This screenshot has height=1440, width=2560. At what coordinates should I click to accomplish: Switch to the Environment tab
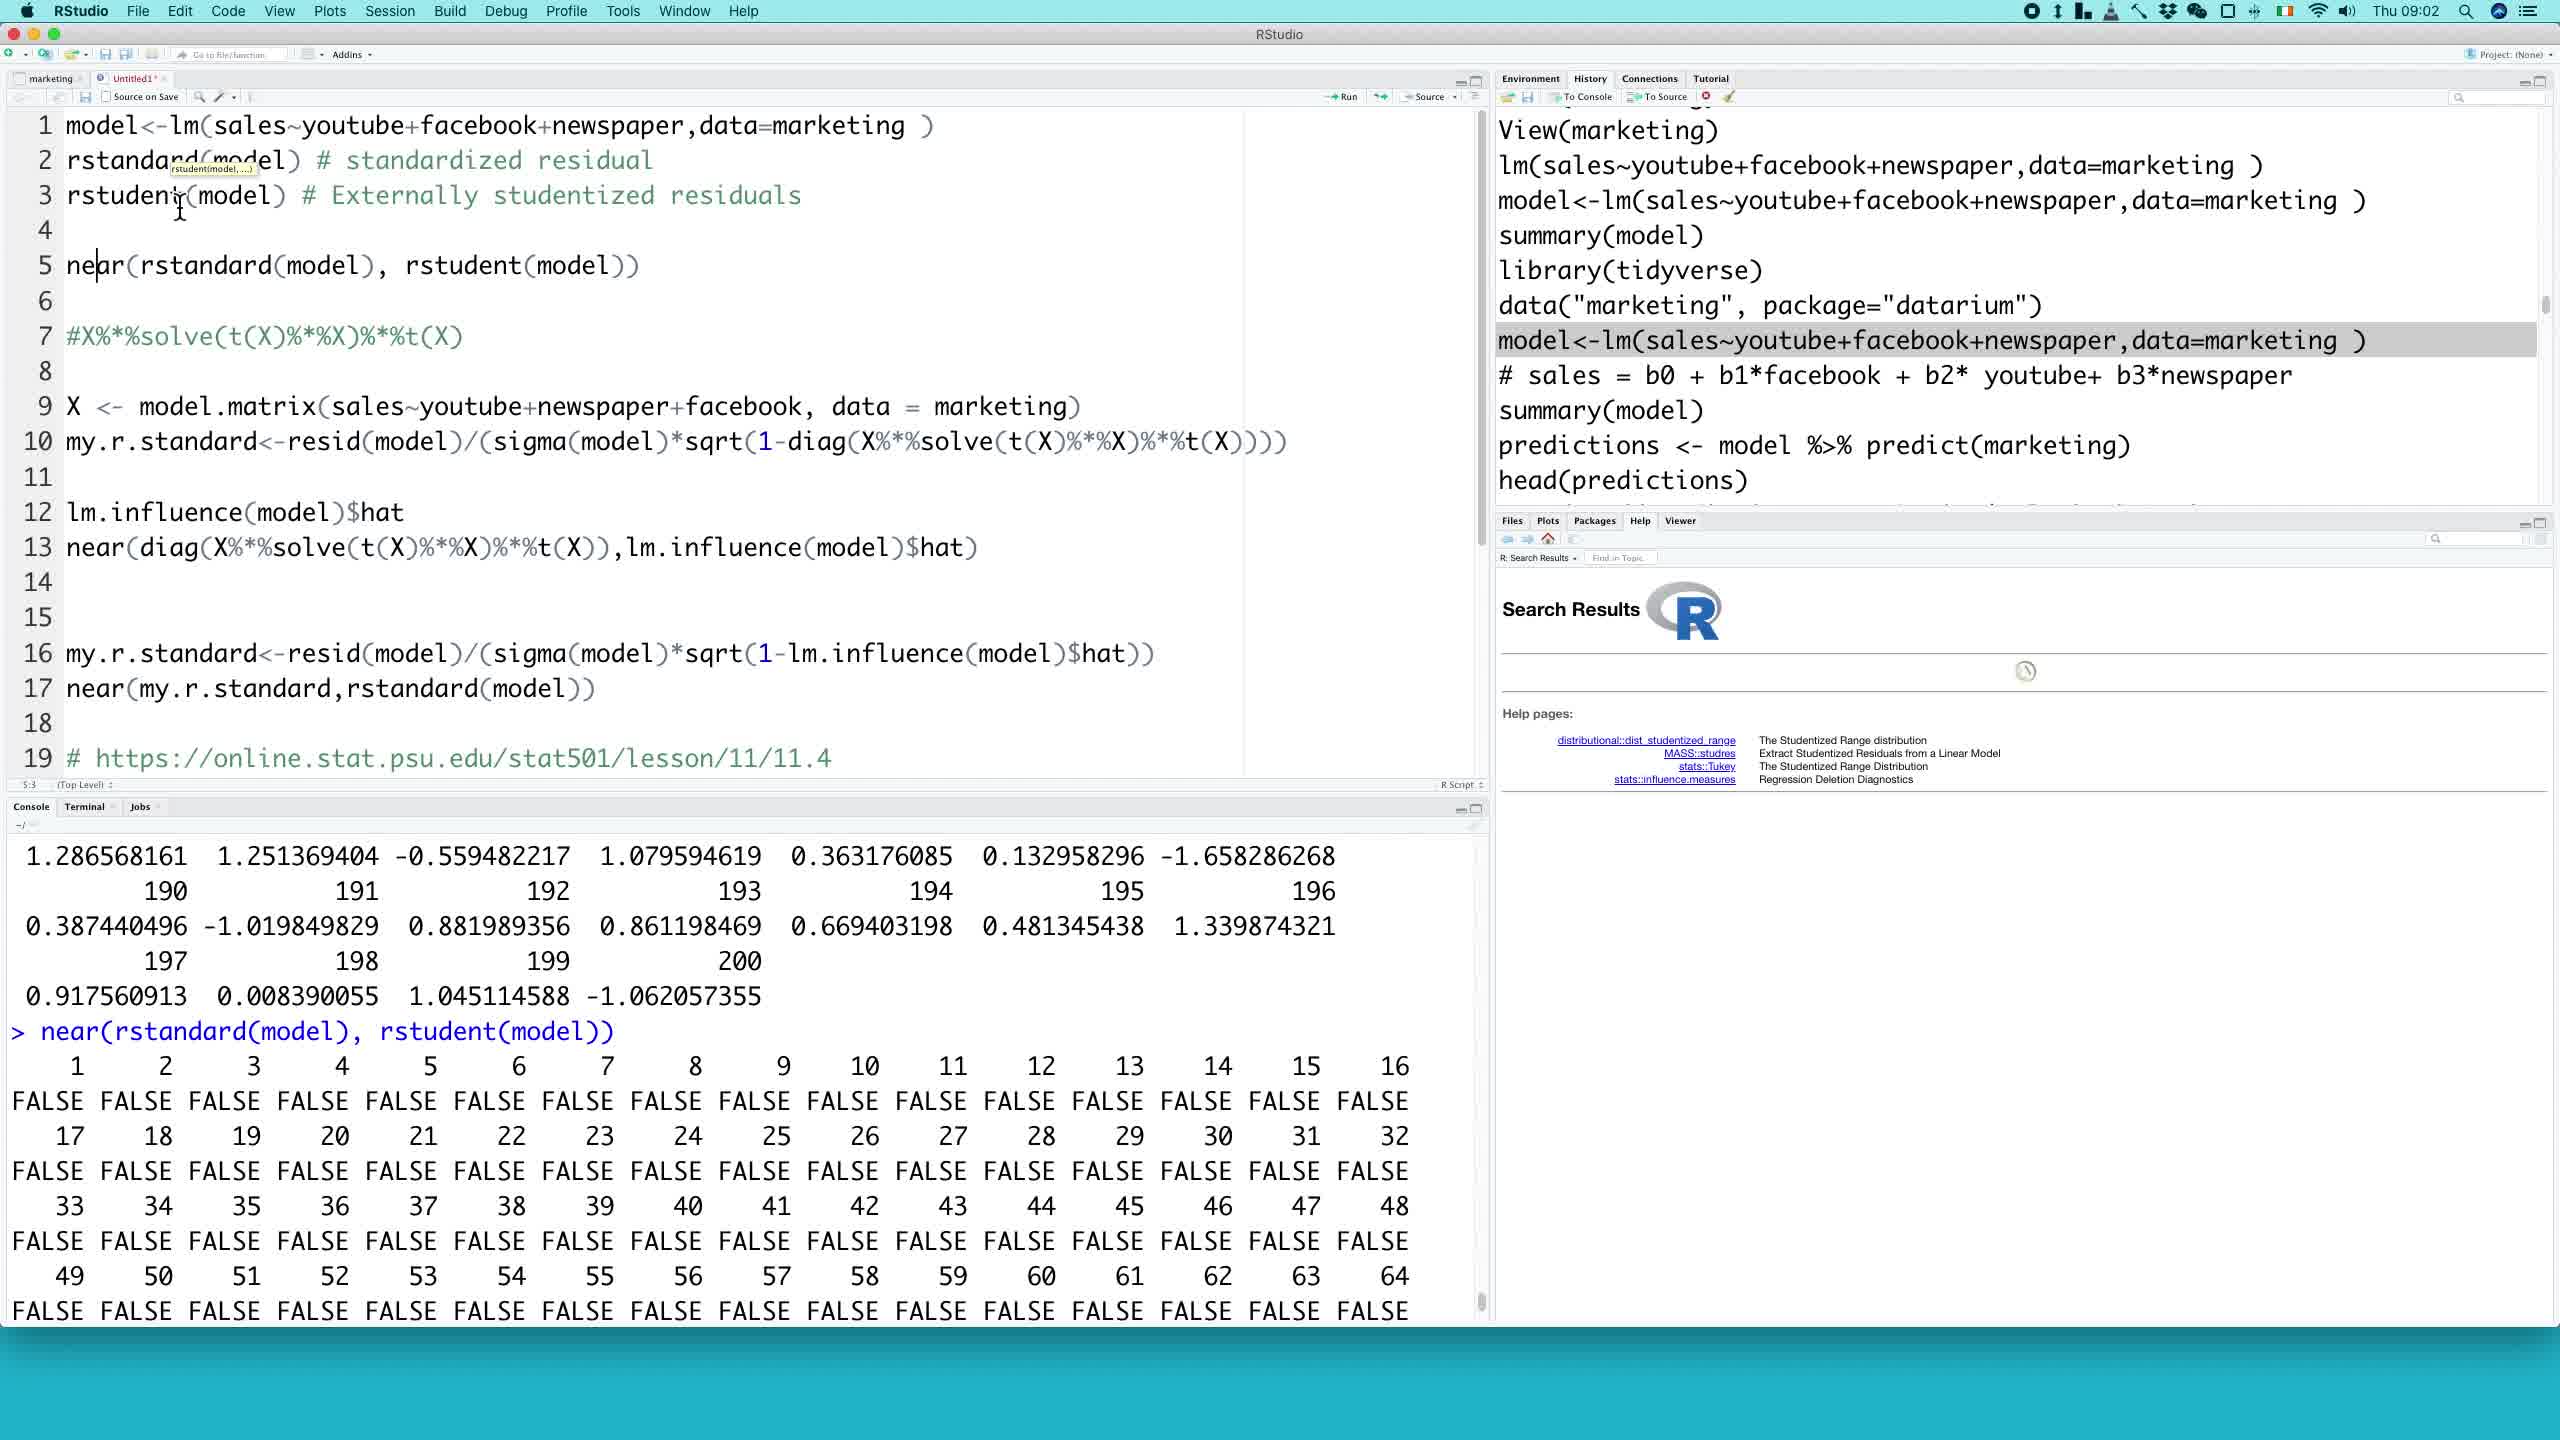coord(1530,78)
